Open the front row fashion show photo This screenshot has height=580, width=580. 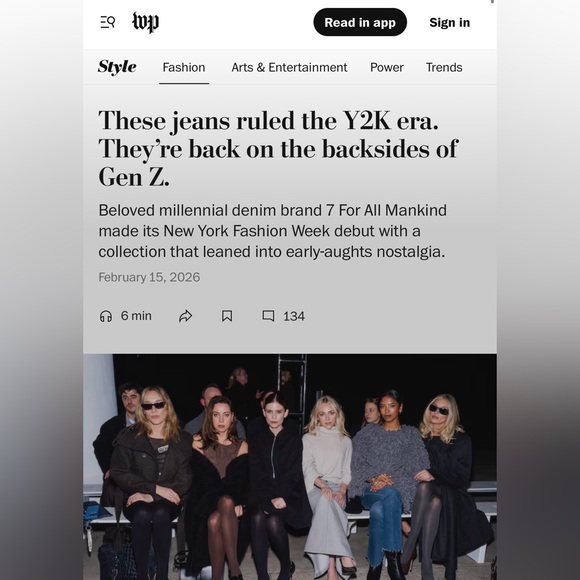tap(290, 467)
